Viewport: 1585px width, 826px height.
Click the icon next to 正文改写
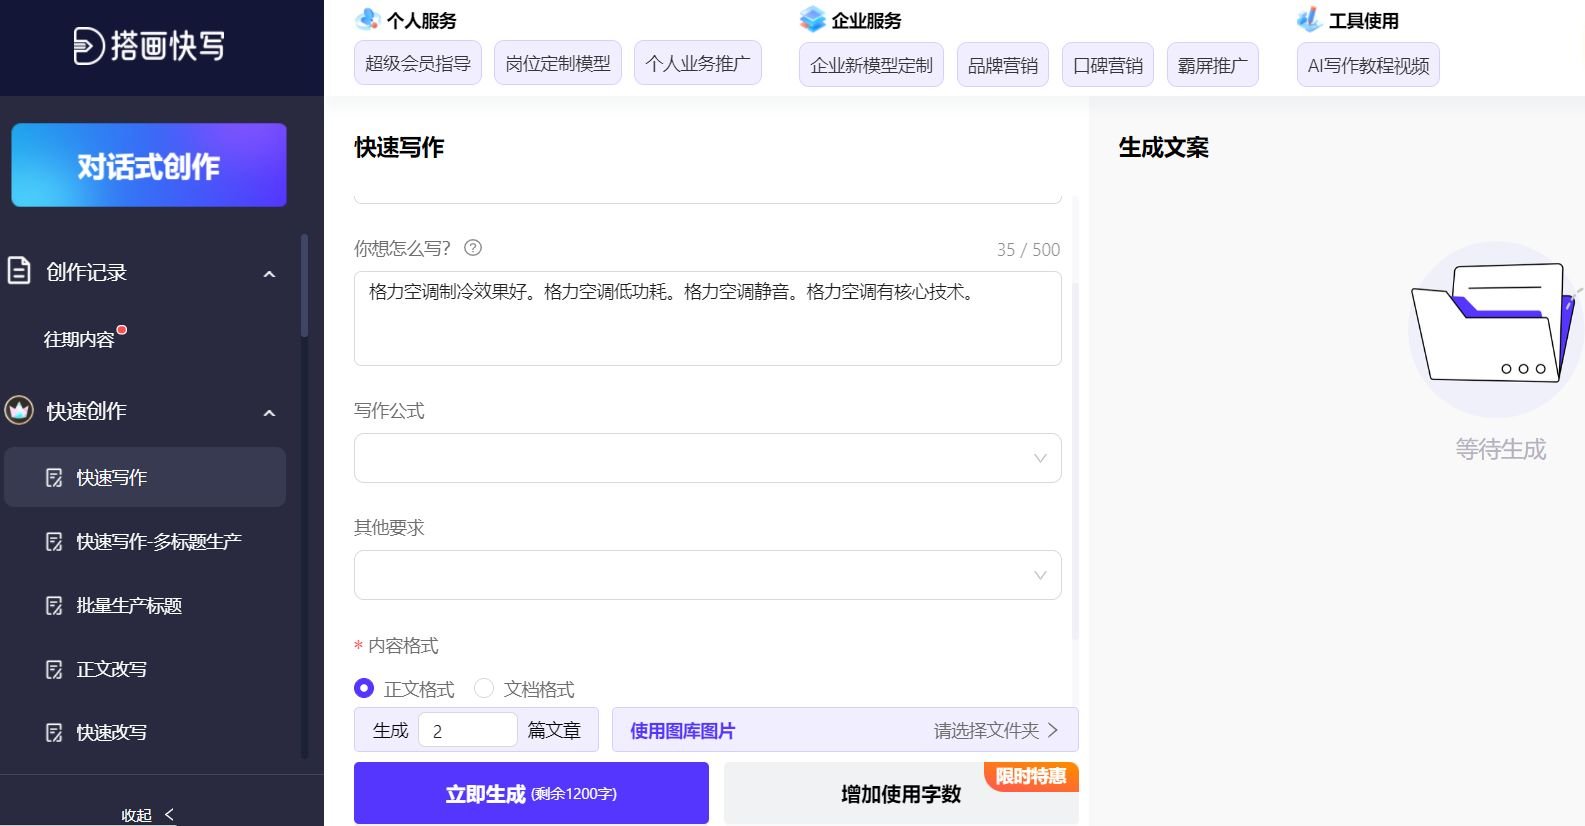click(54, 669)
